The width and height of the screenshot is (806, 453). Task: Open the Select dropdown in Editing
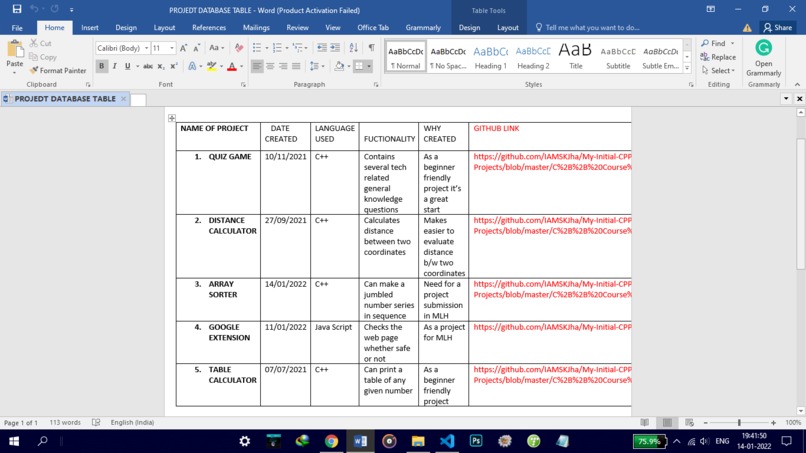(x=718, y=70)
